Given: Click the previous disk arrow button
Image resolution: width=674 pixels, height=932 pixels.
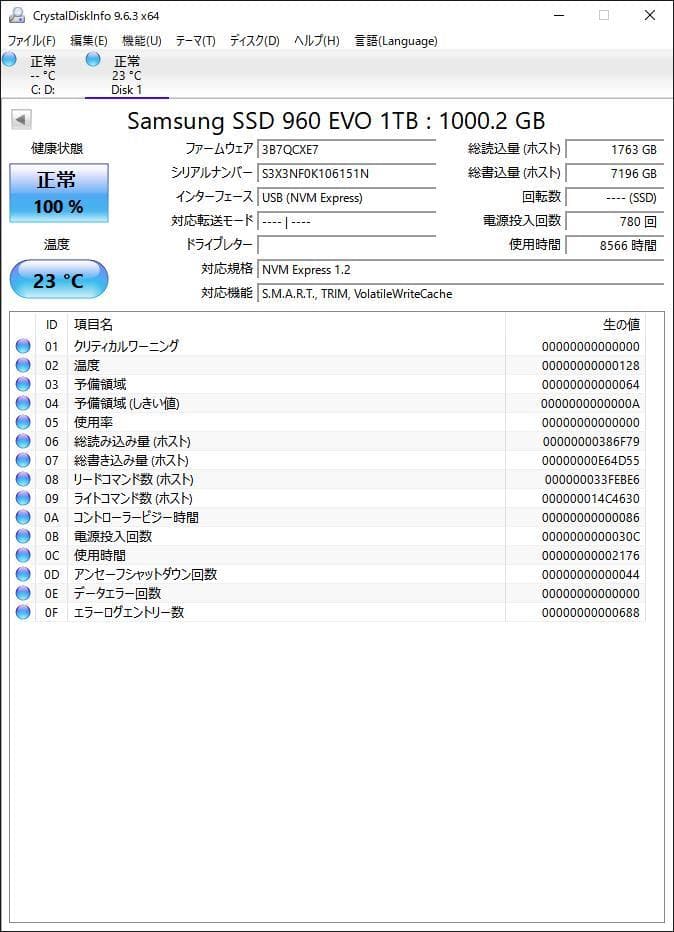Looking at the screenshot, I should (x=21, y=119).
